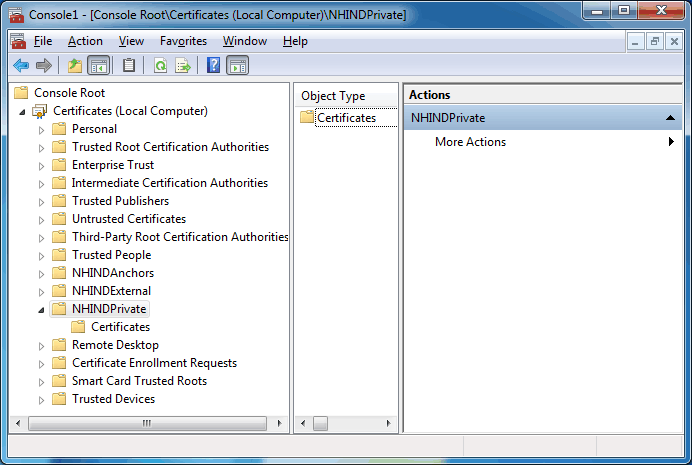
Task: Collapse the NHINDPrivate Actions section arrow
Action: point(670,118)
